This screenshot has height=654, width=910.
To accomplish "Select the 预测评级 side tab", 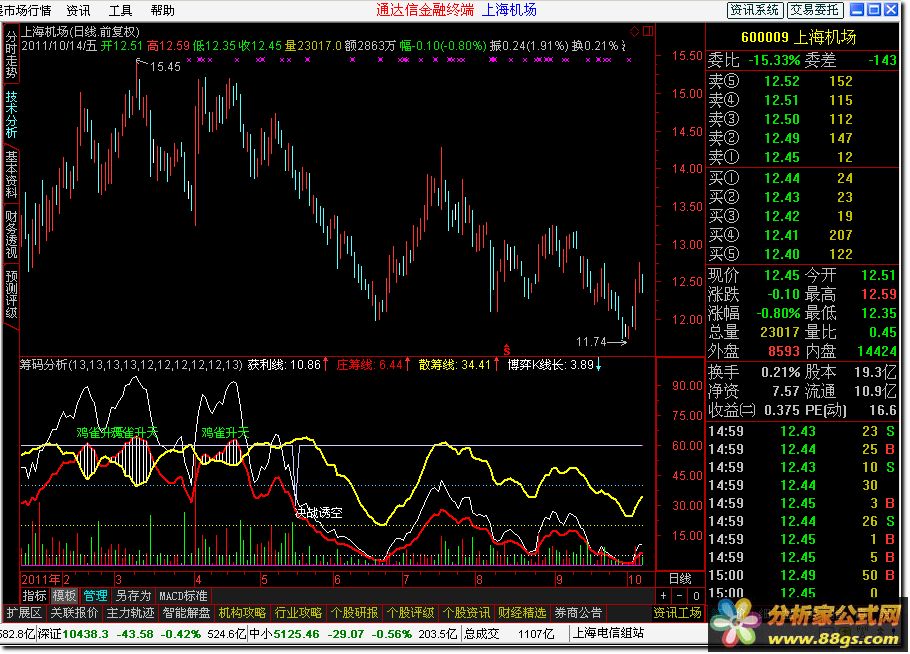I will pyautogui.click(x=11, y=294).
